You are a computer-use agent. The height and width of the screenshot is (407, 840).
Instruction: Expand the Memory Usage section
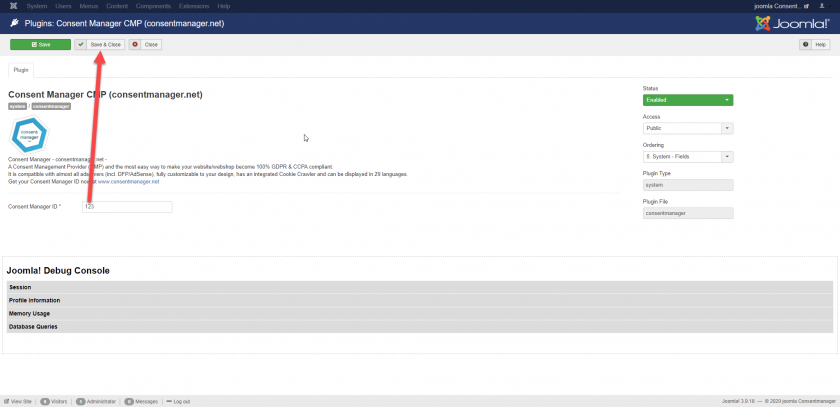pos(420,313)
